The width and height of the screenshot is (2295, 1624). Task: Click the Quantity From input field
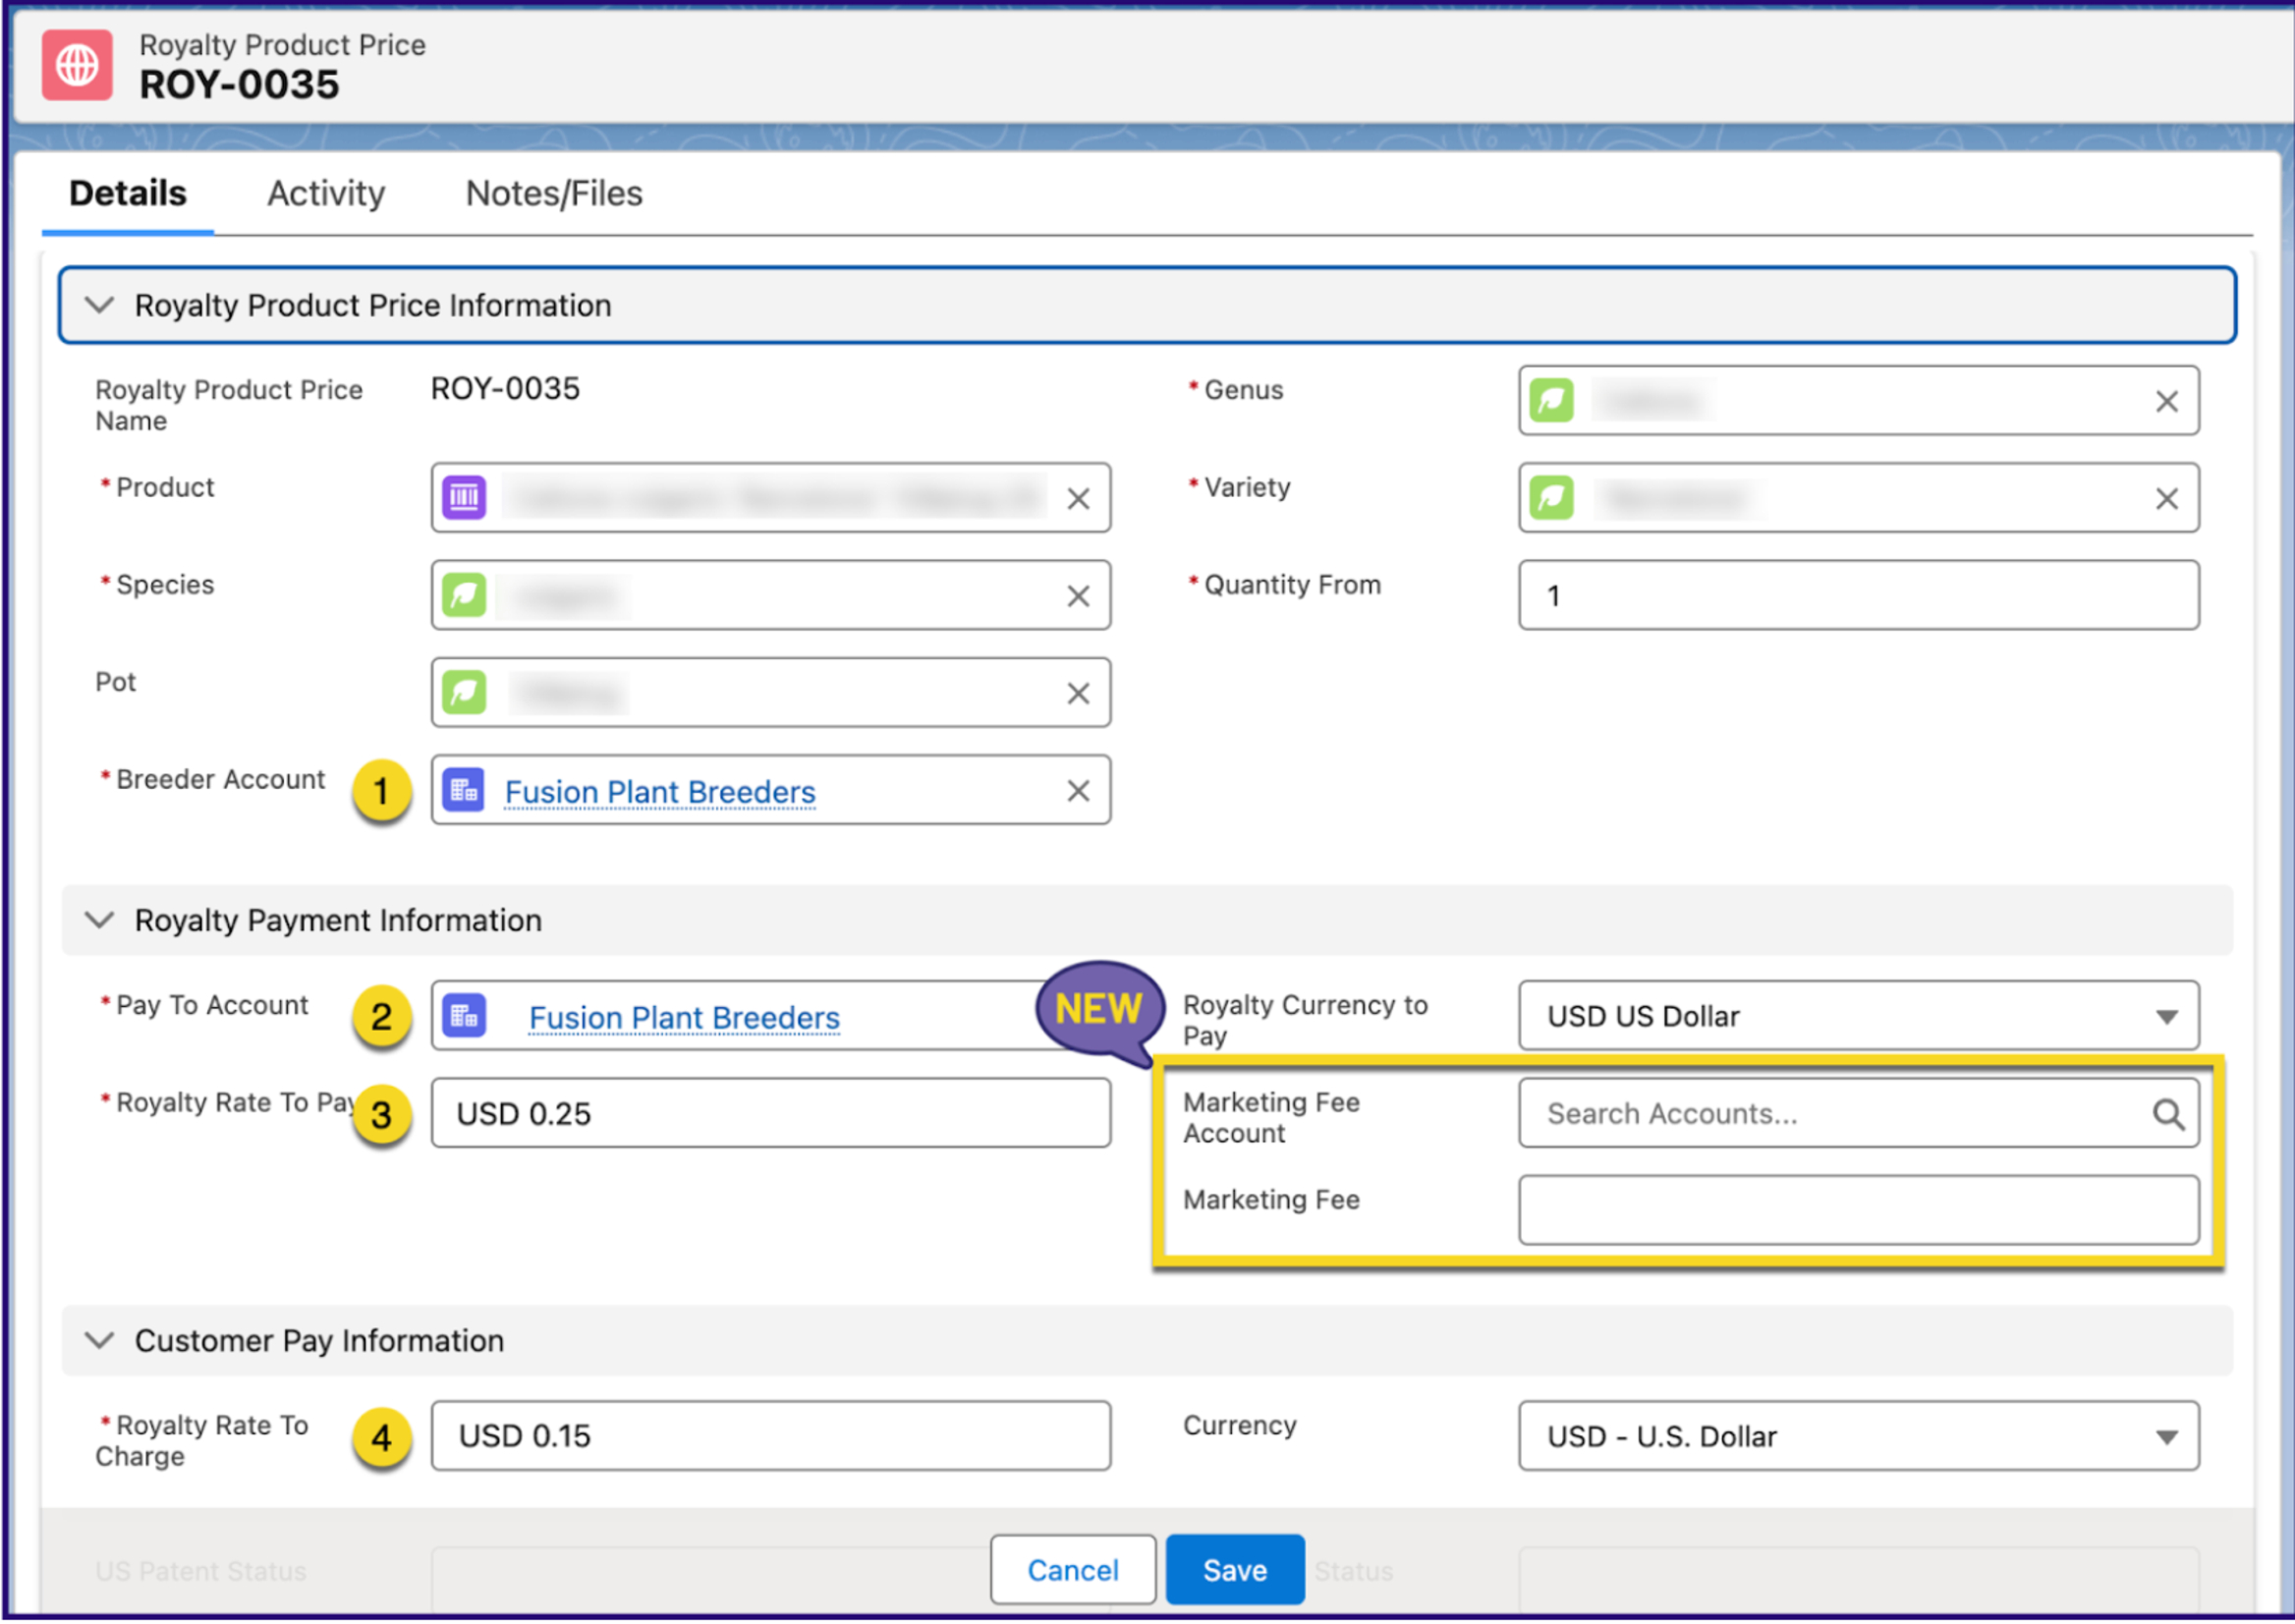pos(1859,596)
